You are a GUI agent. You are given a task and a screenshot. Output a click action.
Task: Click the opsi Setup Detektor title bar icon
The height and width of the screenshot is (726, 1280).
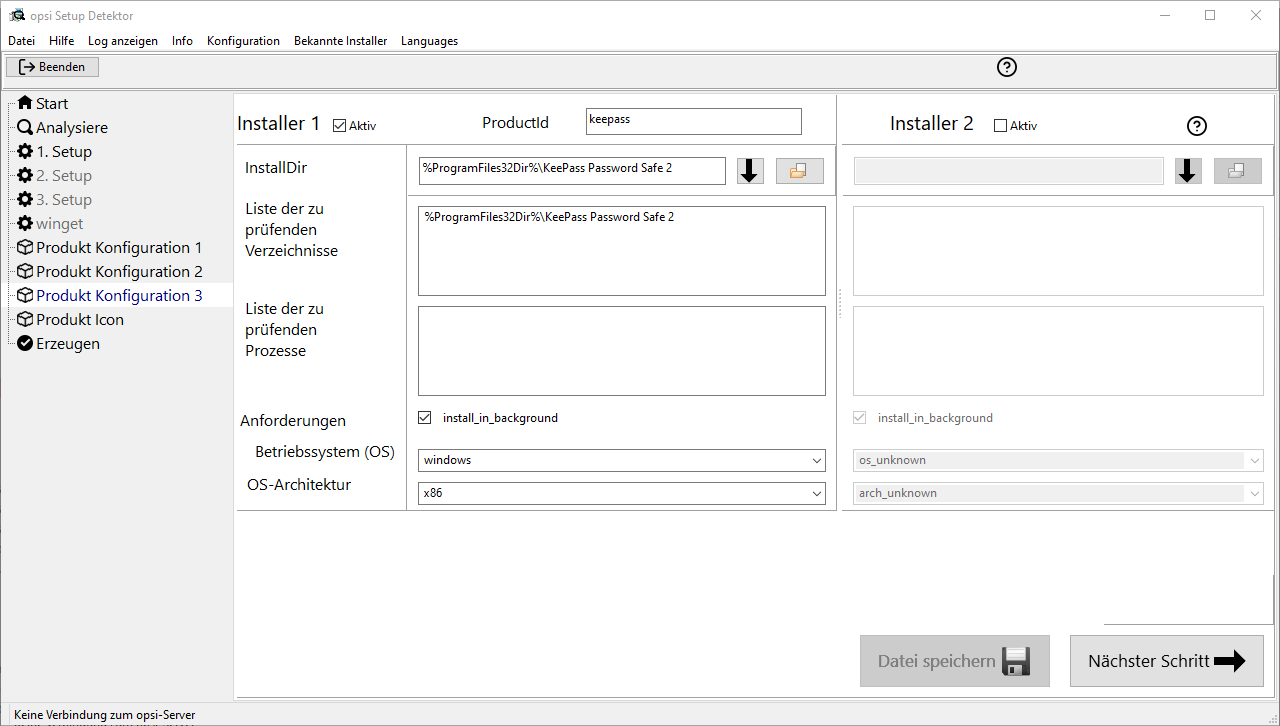(17, 15)
